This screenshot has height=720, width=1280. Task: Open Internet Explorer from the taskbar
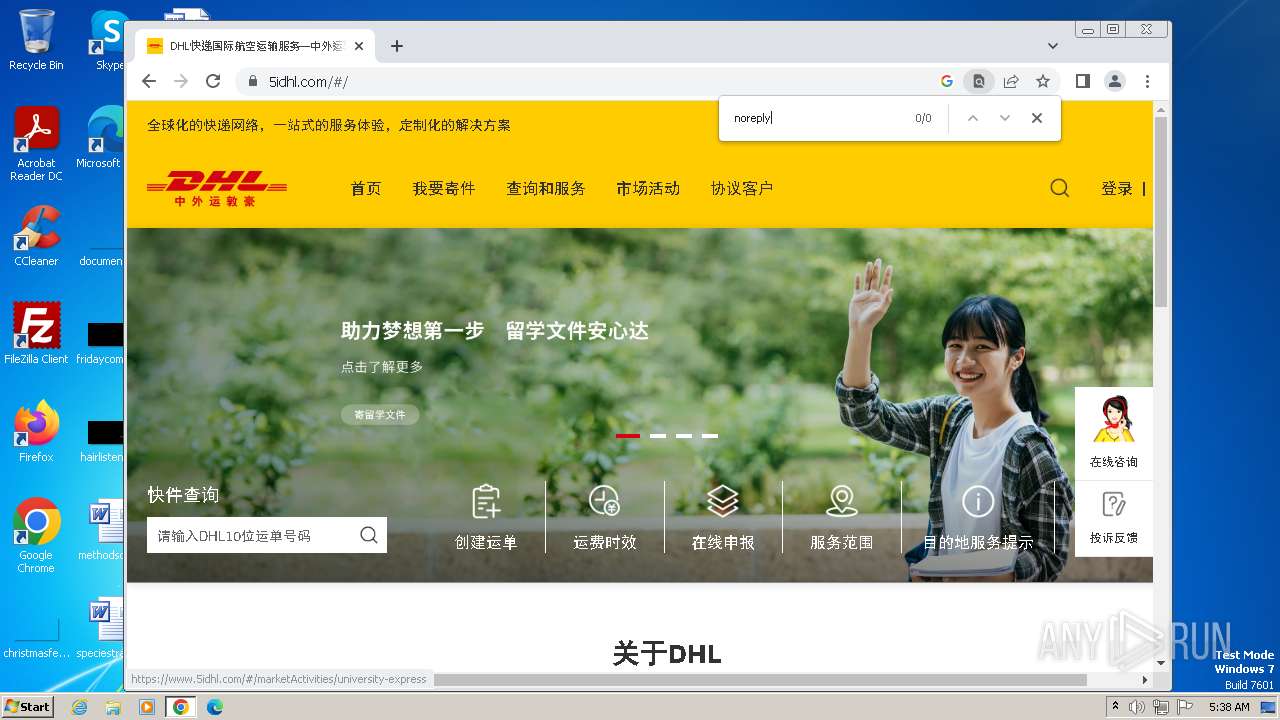[x=80, y=707]
